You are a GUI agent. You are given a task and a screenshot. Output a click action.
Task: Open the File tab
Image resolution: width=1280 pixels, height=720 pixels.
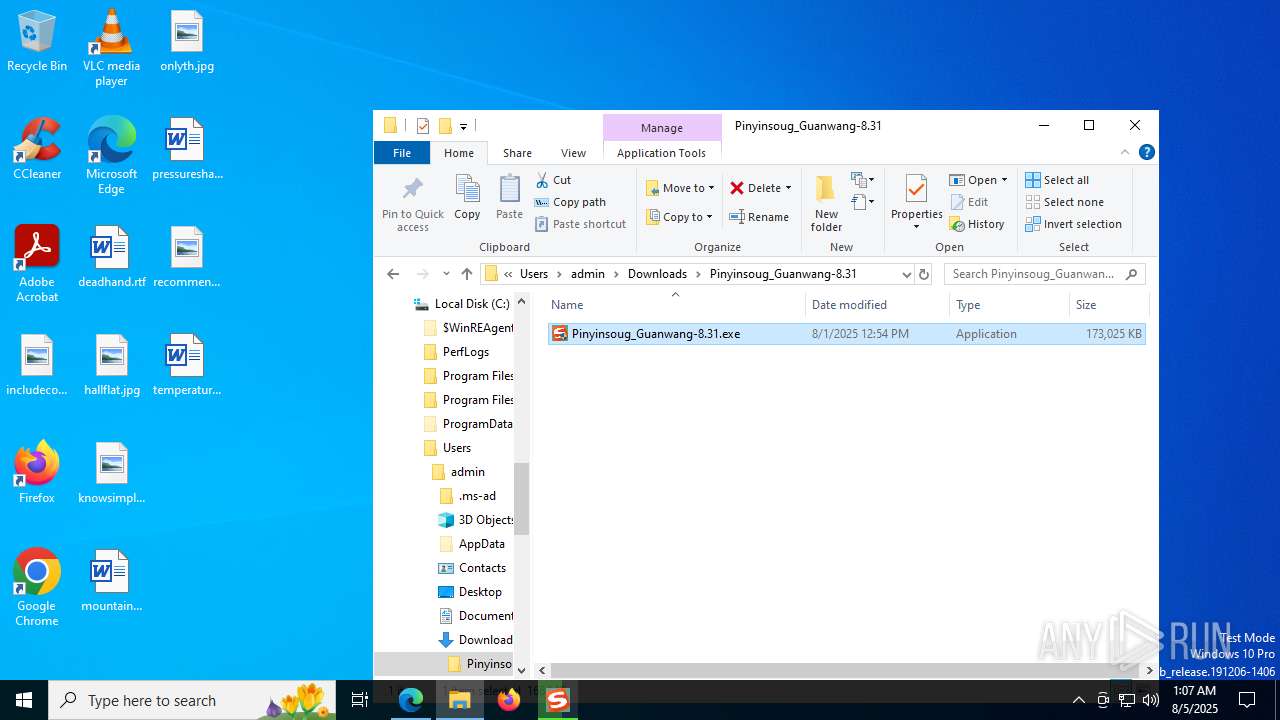pyautogui.click(x=402, y=153)
